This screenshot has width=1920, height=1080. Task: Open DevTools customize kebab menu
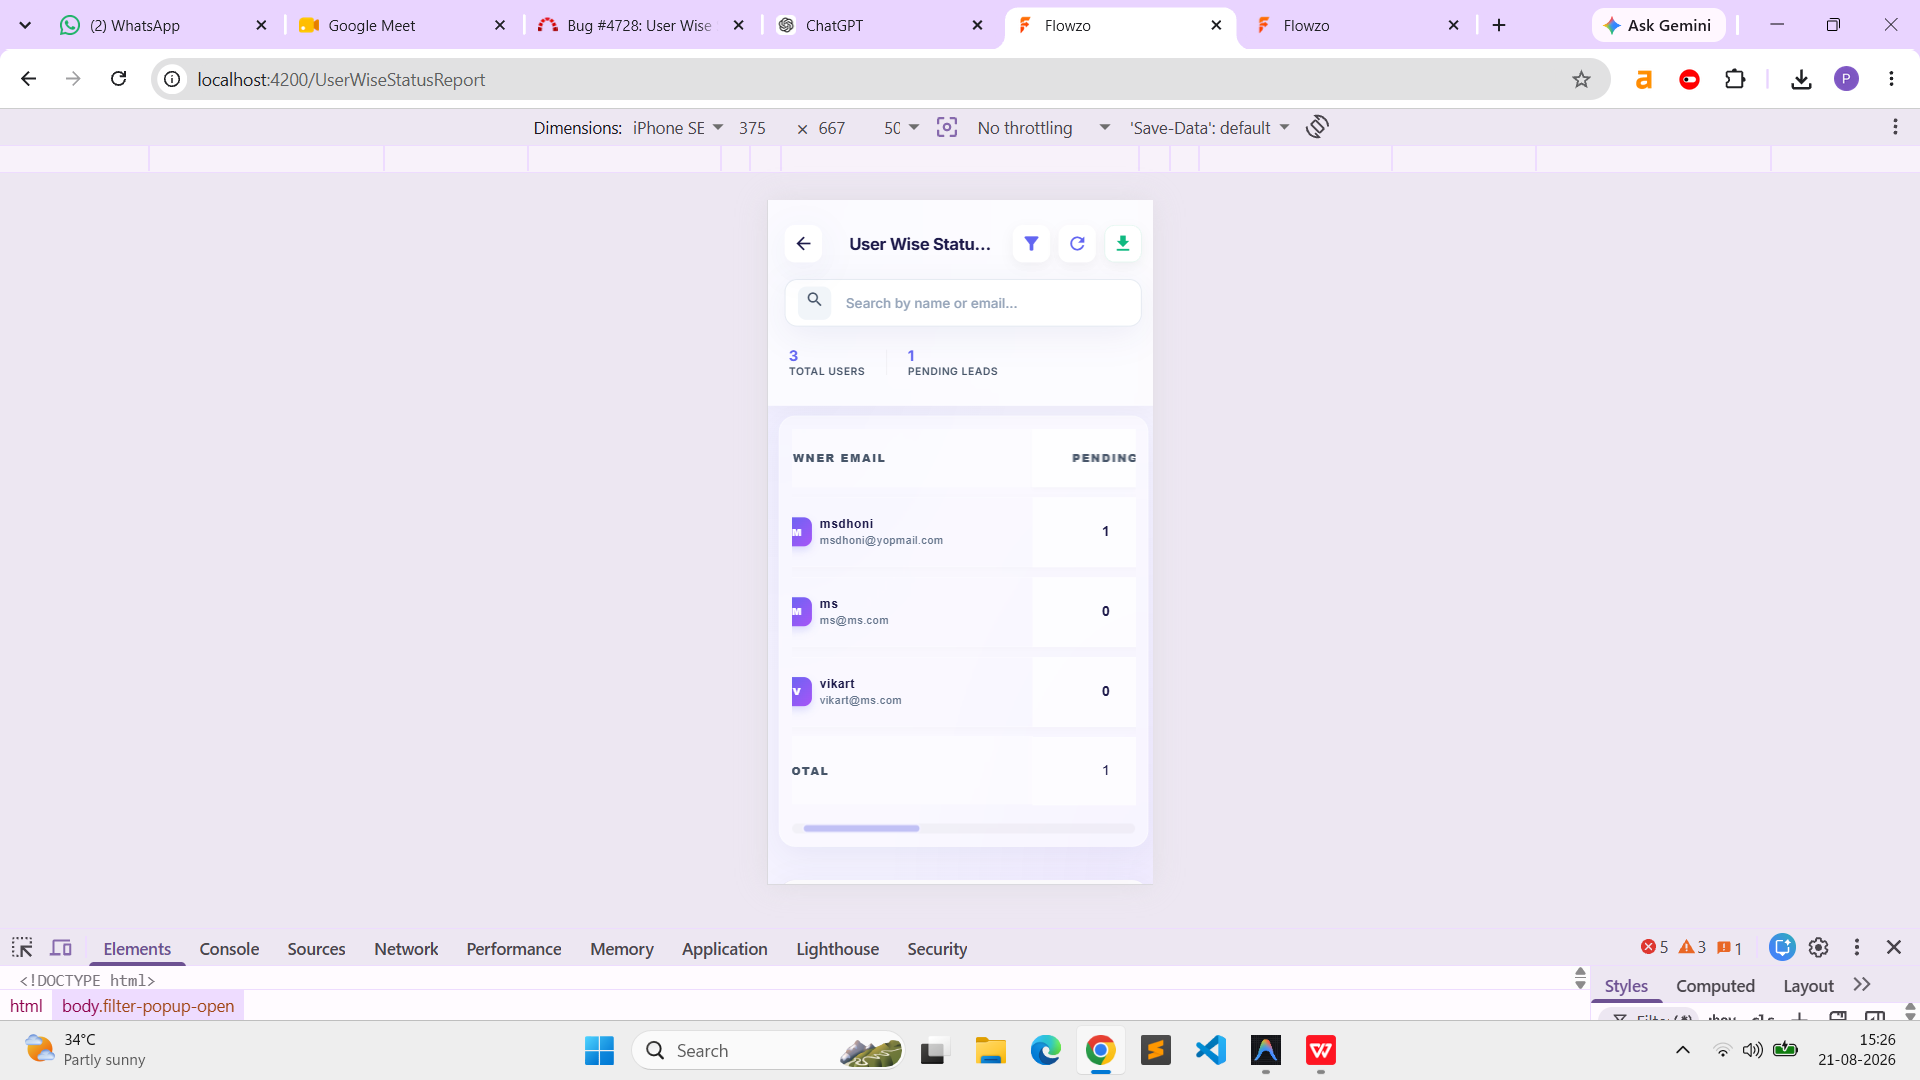1857,947
